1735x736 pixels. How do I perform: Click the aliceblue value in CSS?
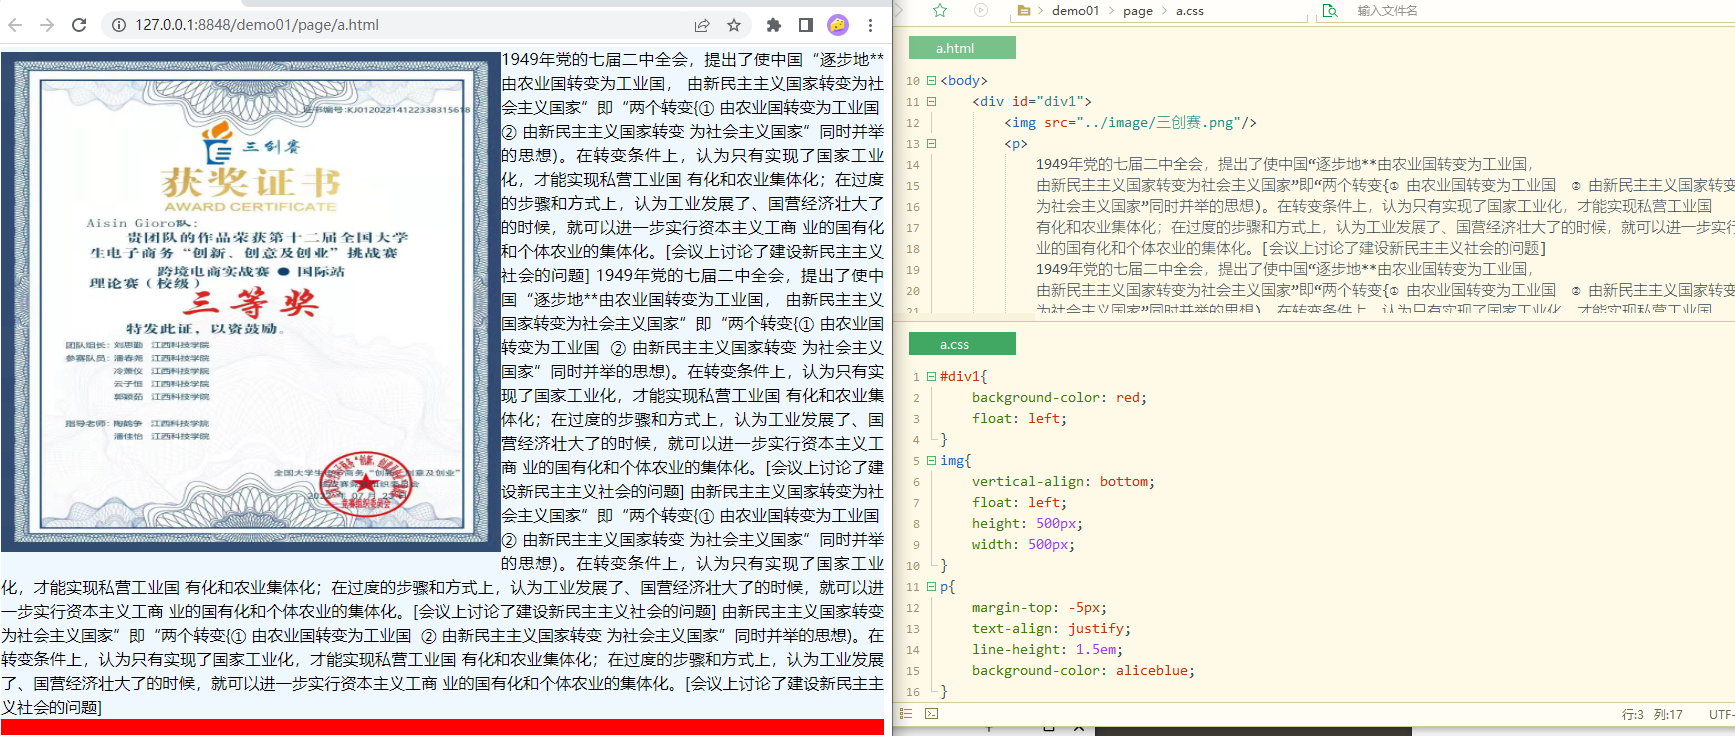(1151, 670)
